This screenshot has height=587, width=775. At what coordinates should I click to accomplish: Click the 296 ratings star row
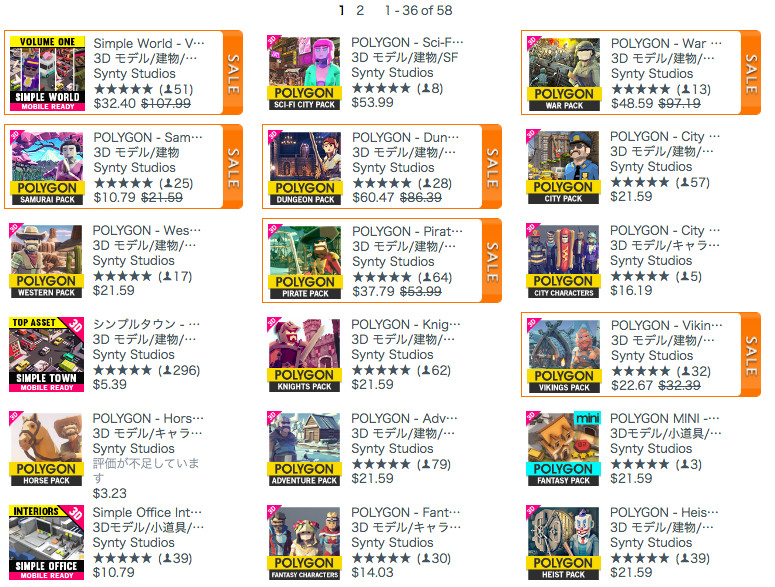coord(146,370)
